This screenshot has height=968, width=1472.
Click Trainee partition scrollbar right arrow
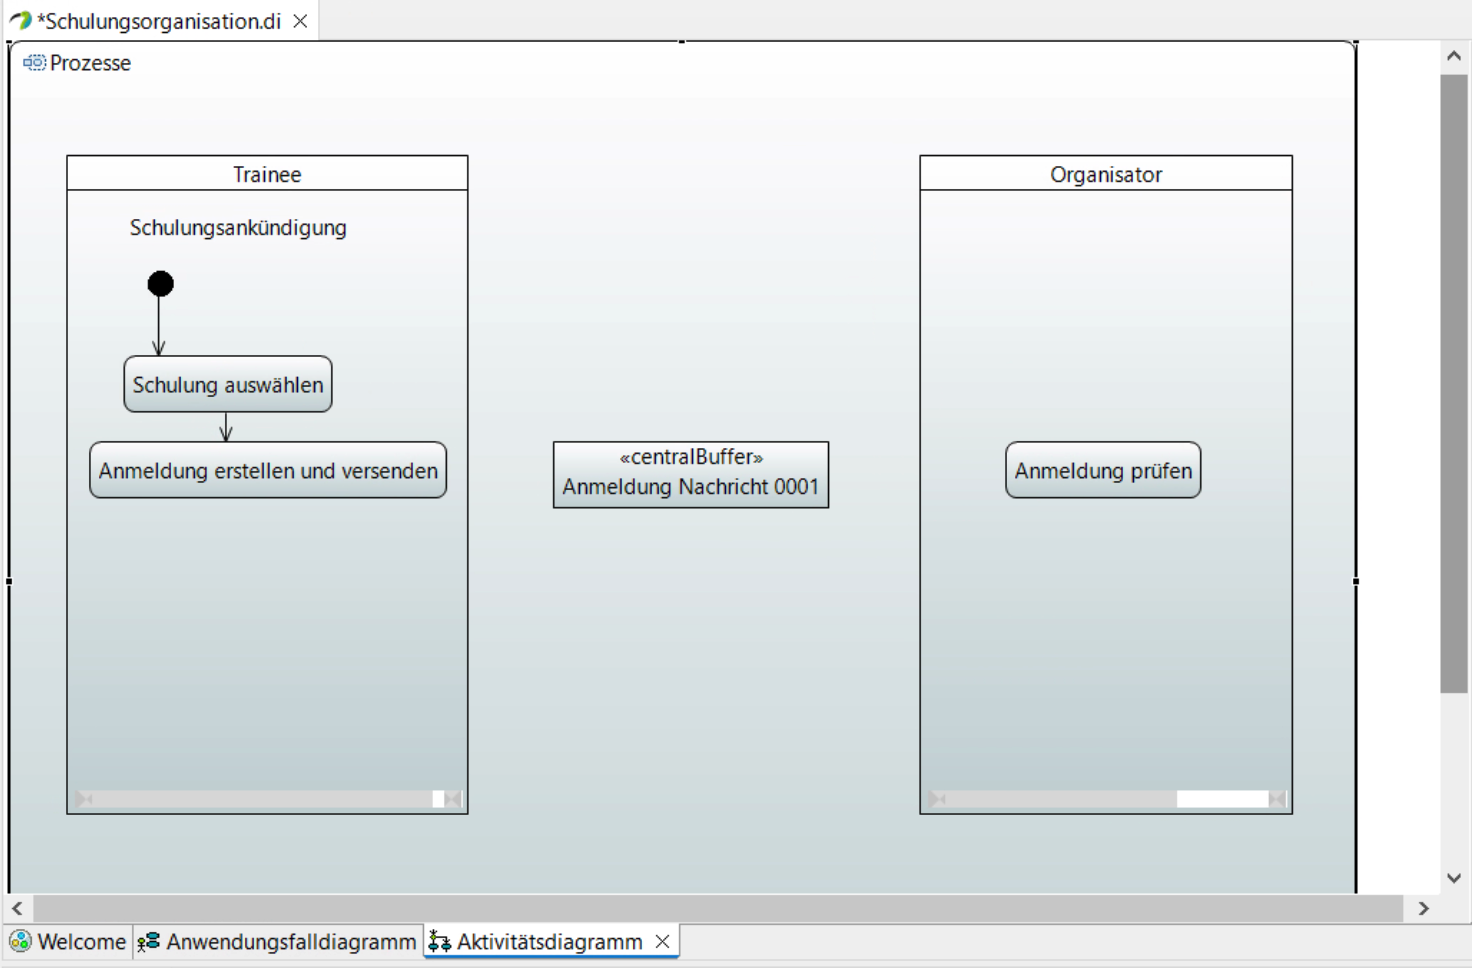(x=453, y=799)
